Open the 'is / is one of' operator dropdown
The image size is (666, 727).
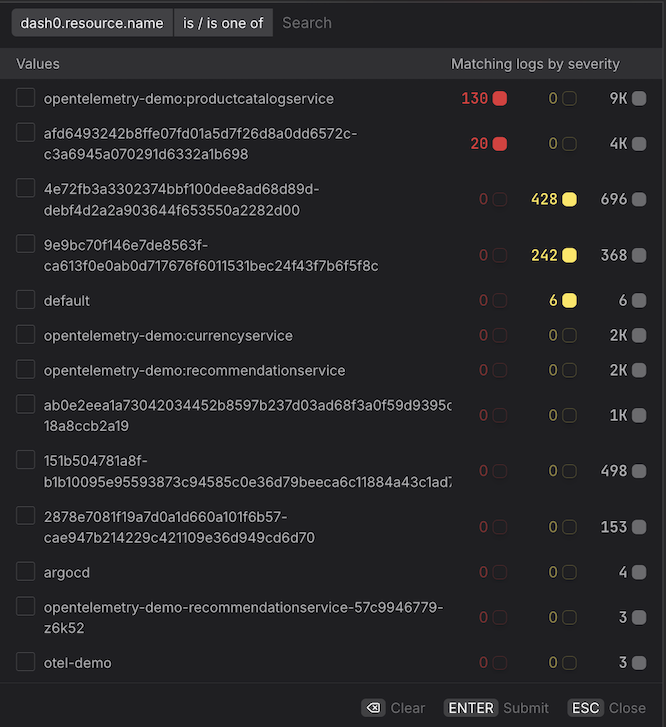click(223, 23)
